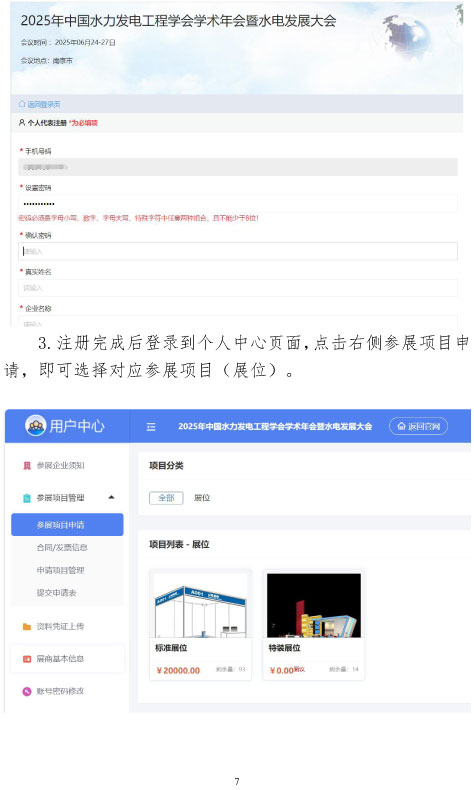Open 参展项目申请 in the sidebar

pyautogui.click(x=67, y=524)
